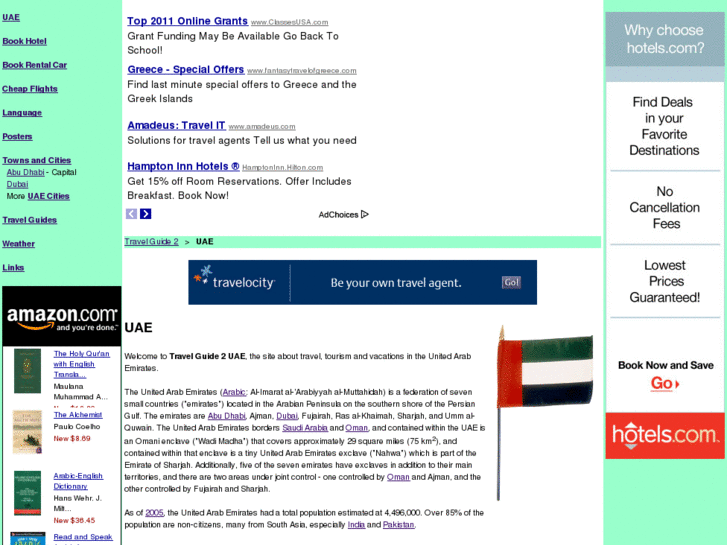Click the previous ads arrow icon
Screen dimensions: 727x545
tap(132, 214)
